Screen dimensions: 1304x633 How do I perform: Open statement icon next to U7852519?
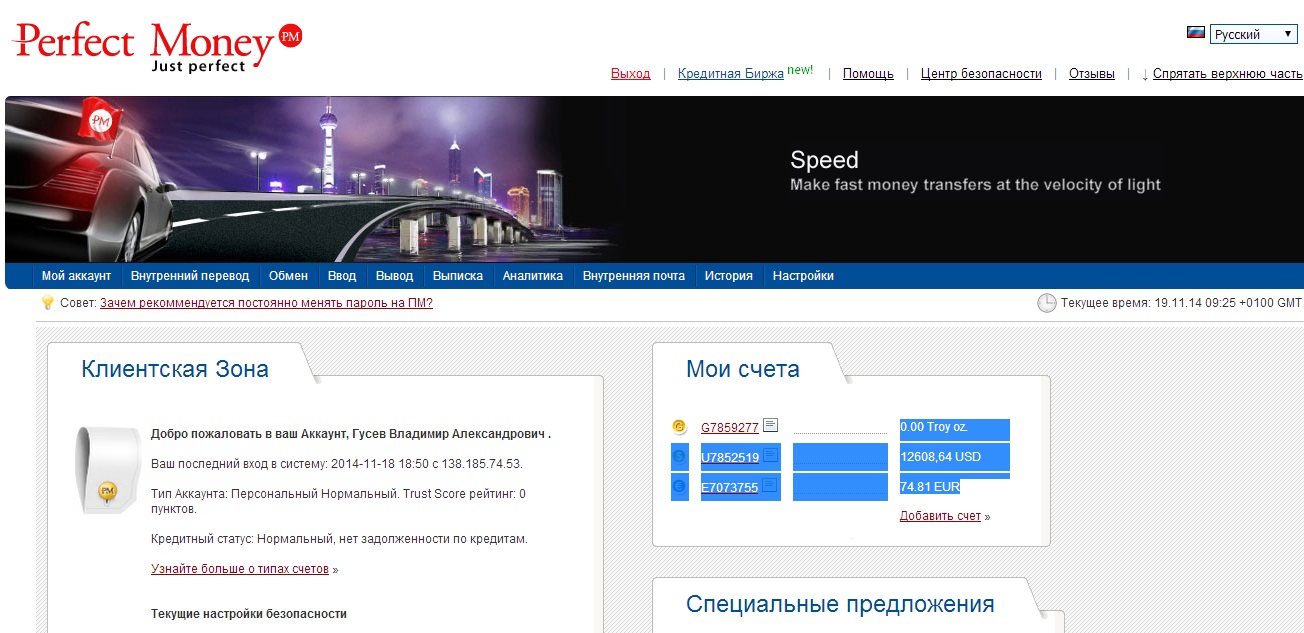point(770,456)
